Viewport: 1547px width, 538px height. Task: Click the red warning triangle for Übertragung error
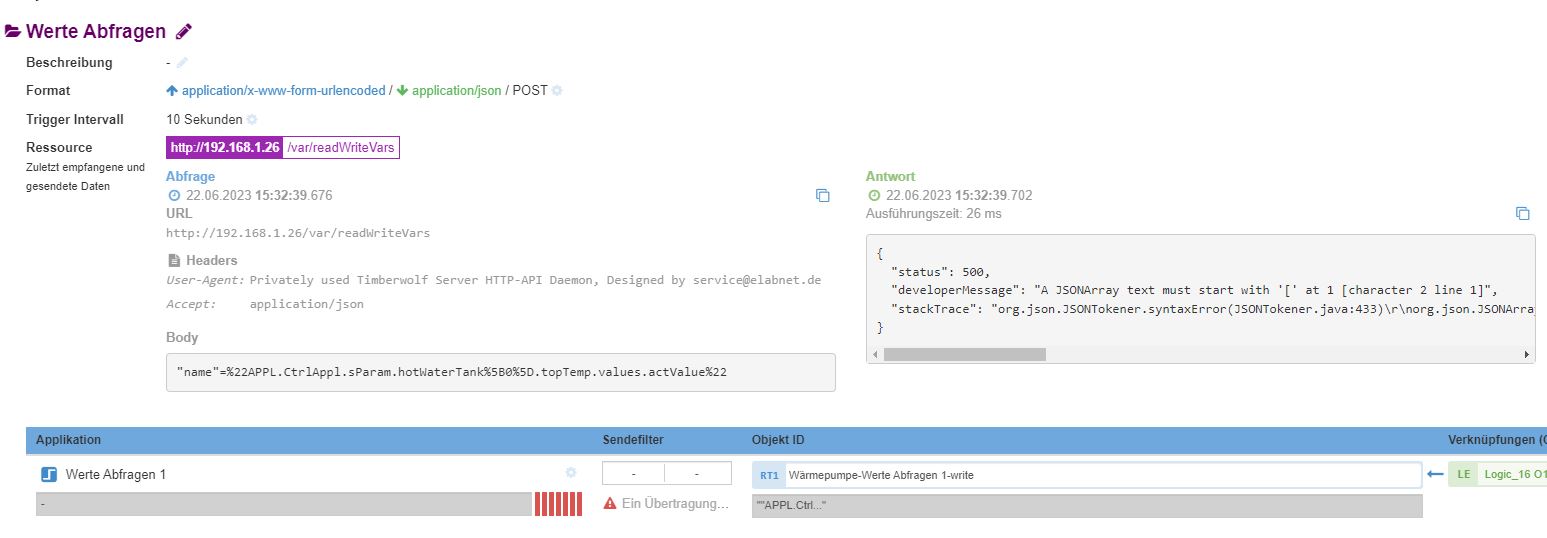(x=610, y=503)
